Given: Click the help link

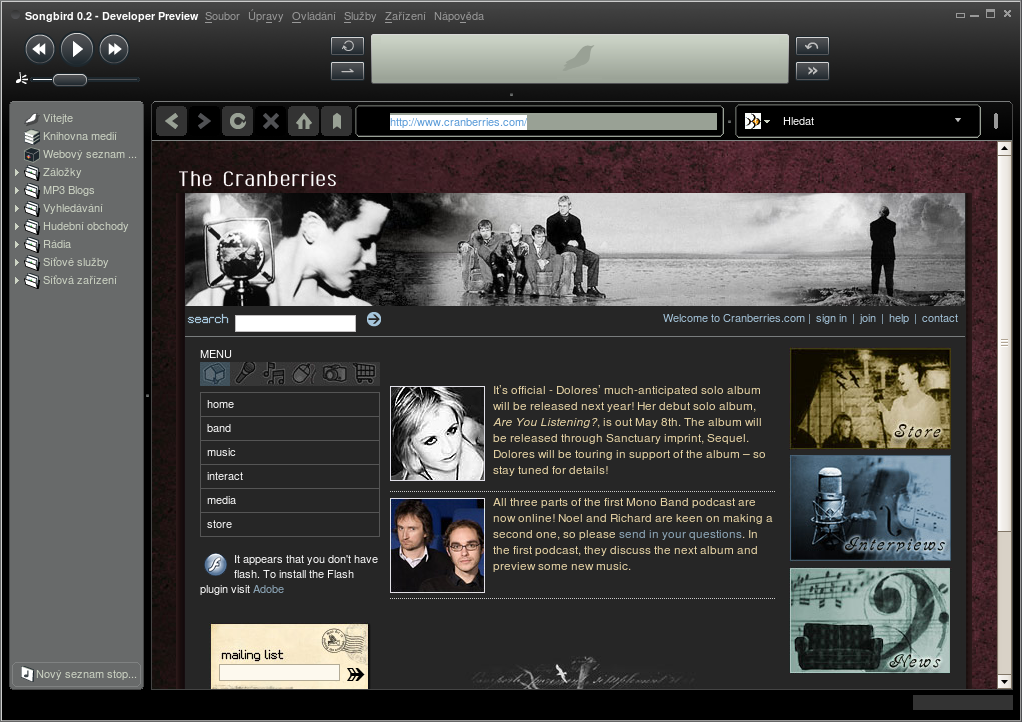Looking at the screenshot, I should (899, 318).
